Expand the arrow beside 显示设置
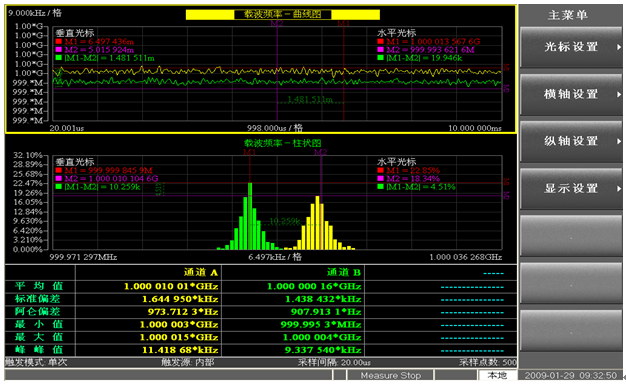This screenshot has height=386, width=626. coord(618,188)
